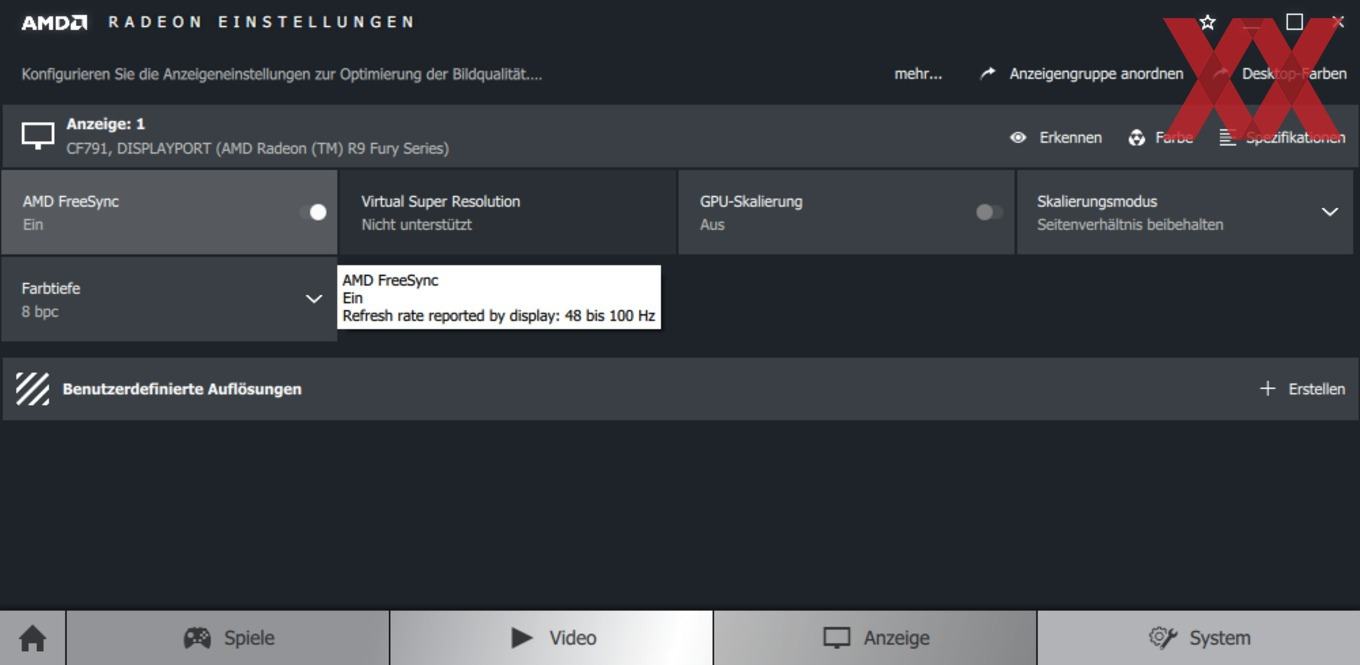
Task: Open the Farbe color wheel icon
Action: [1137, 138]
